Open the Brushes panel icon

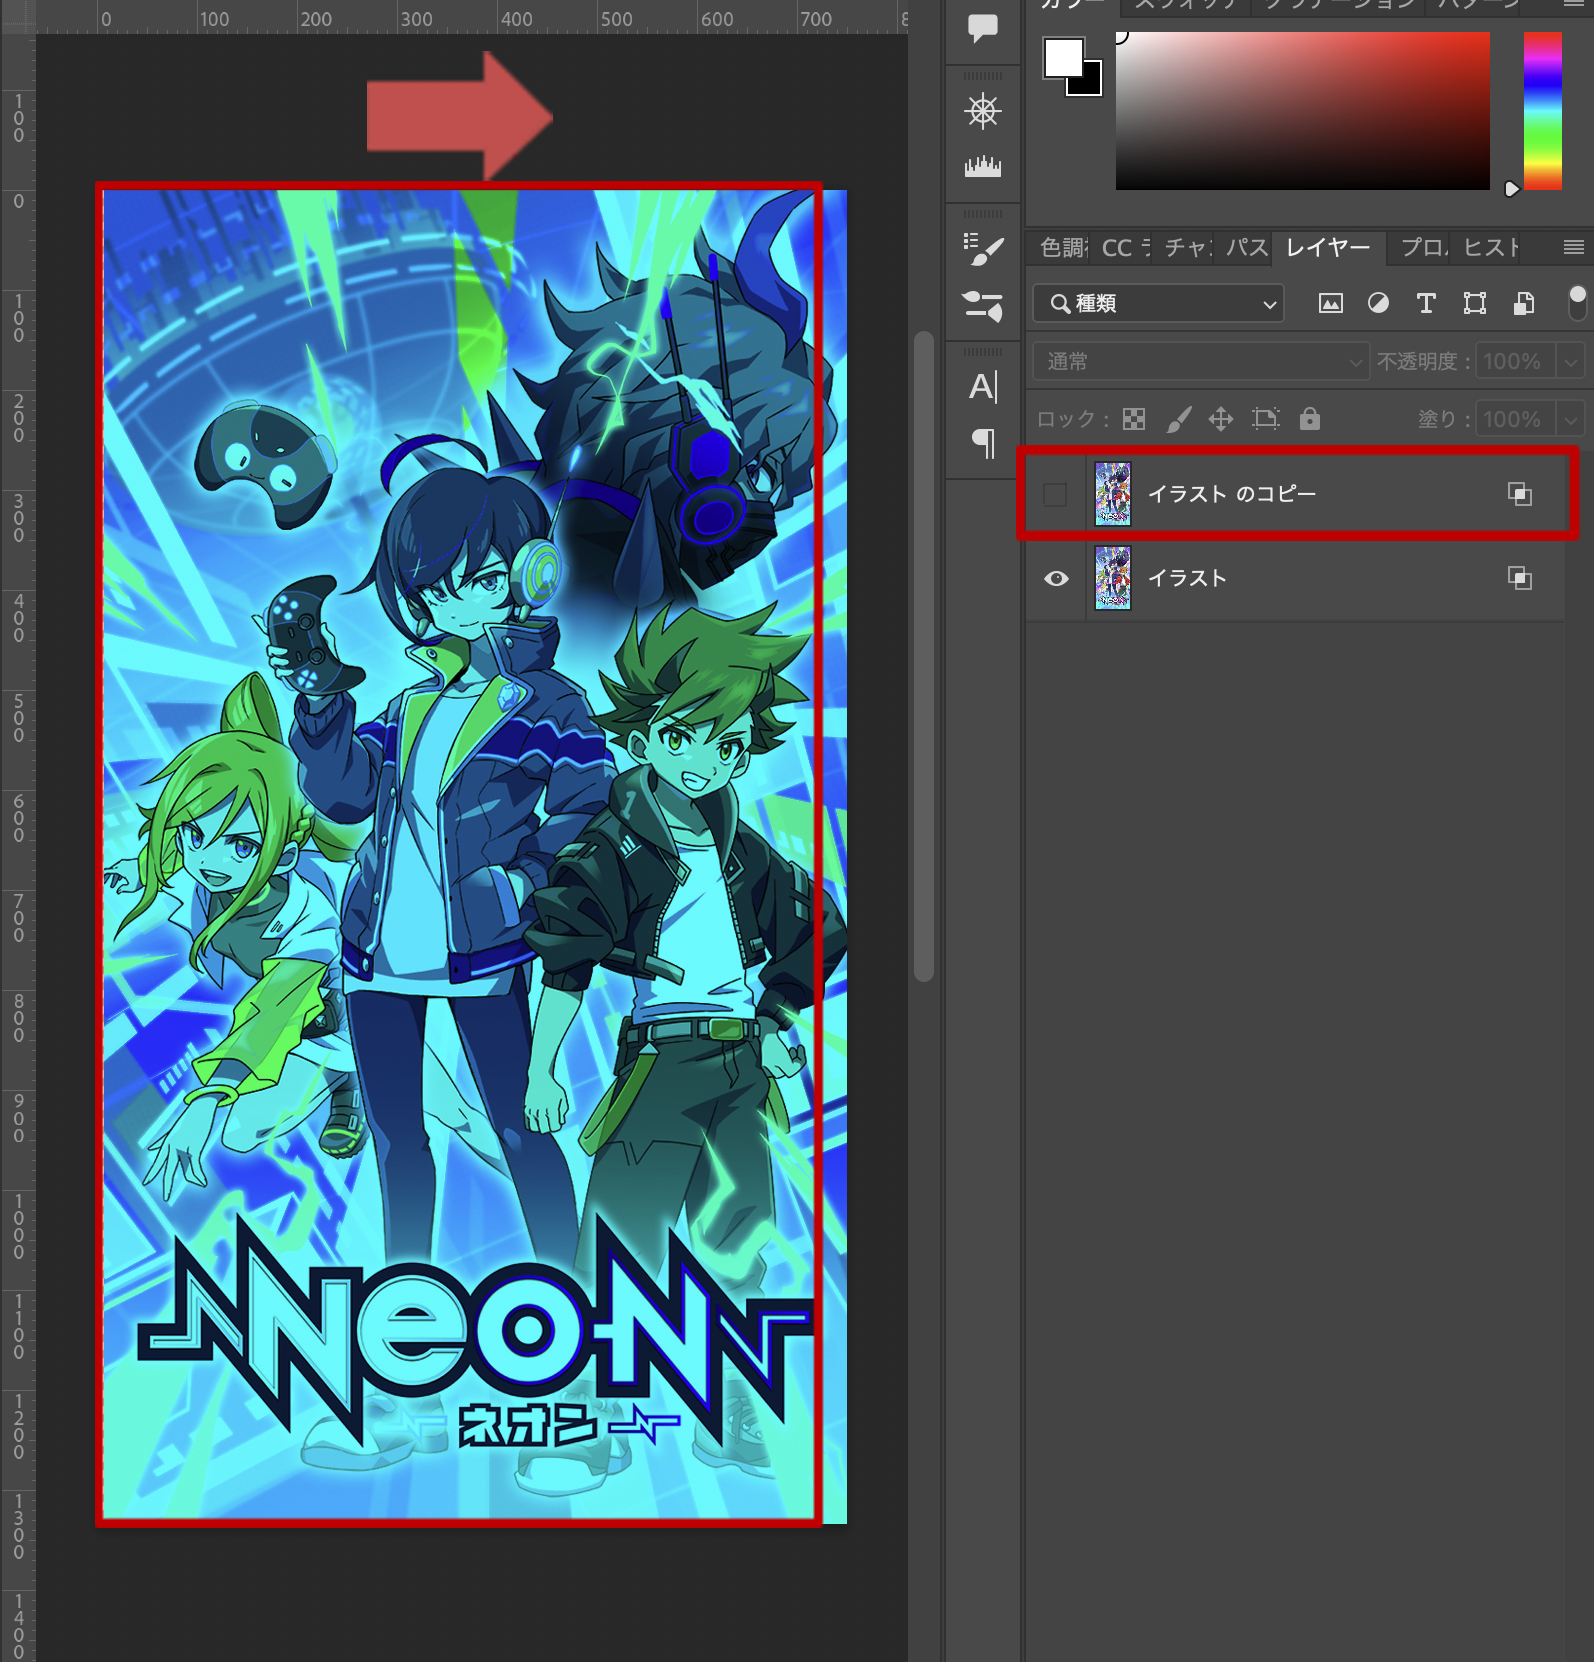pos(983,249)
